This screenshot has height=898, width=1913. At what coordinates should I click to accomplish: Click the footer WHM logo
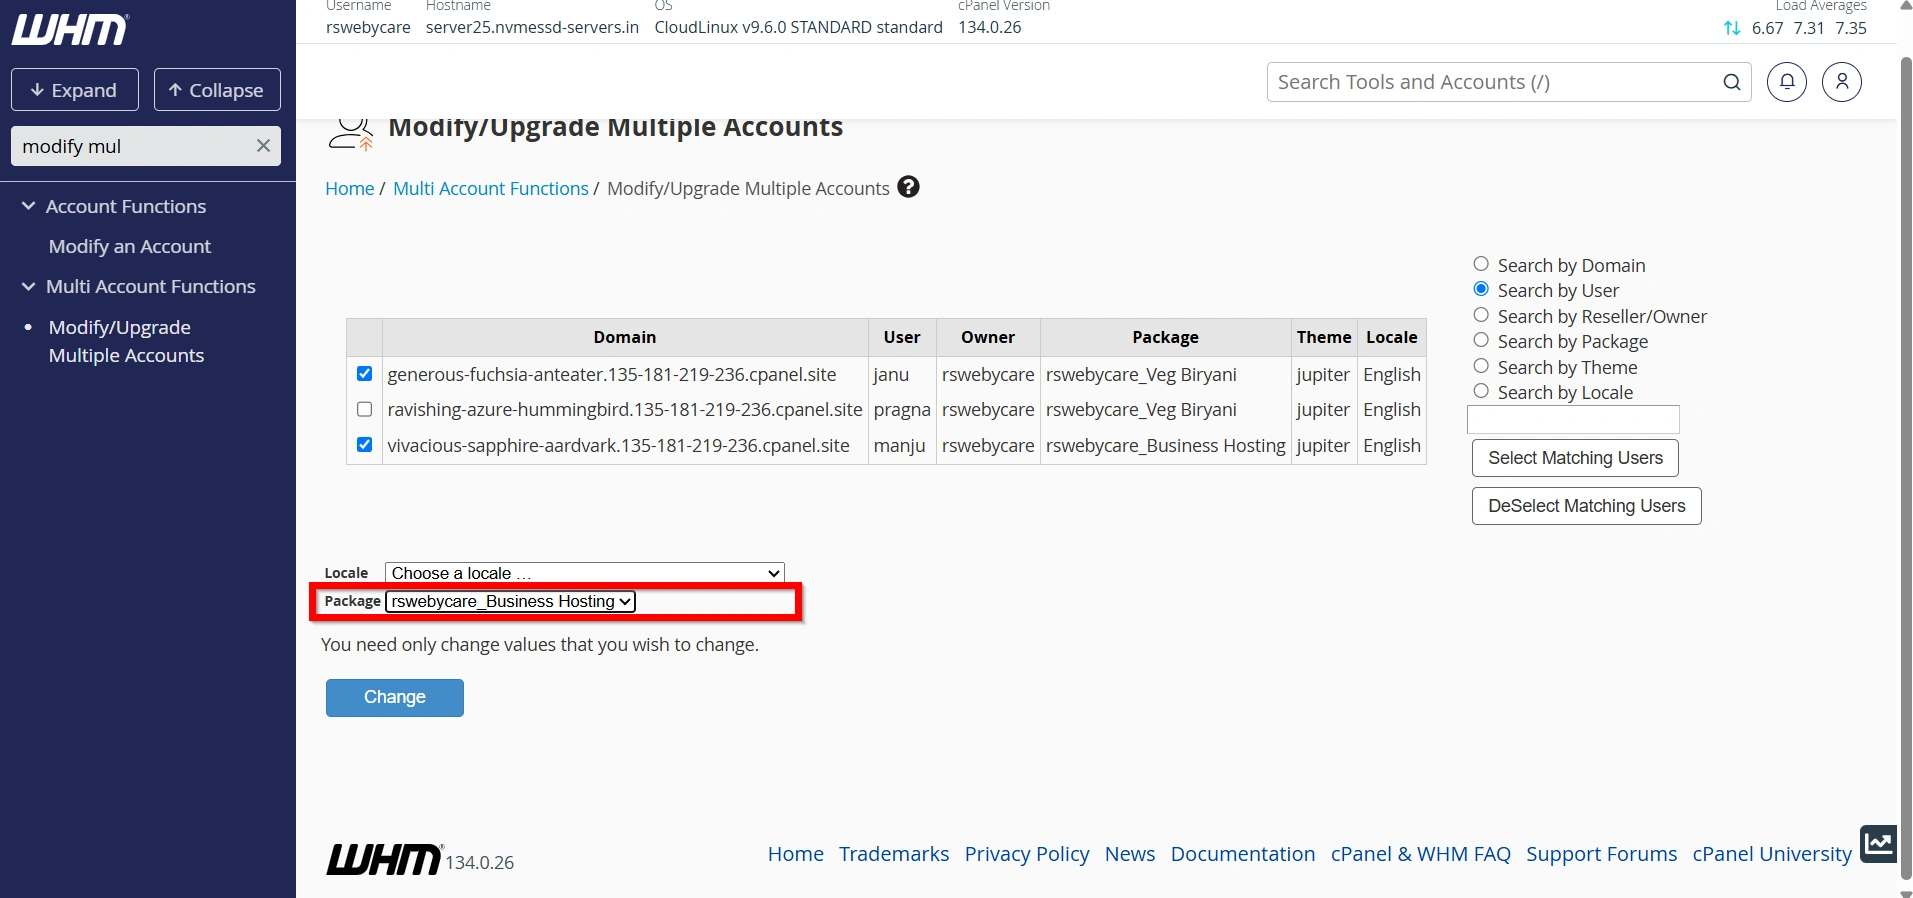coord(384,859)
